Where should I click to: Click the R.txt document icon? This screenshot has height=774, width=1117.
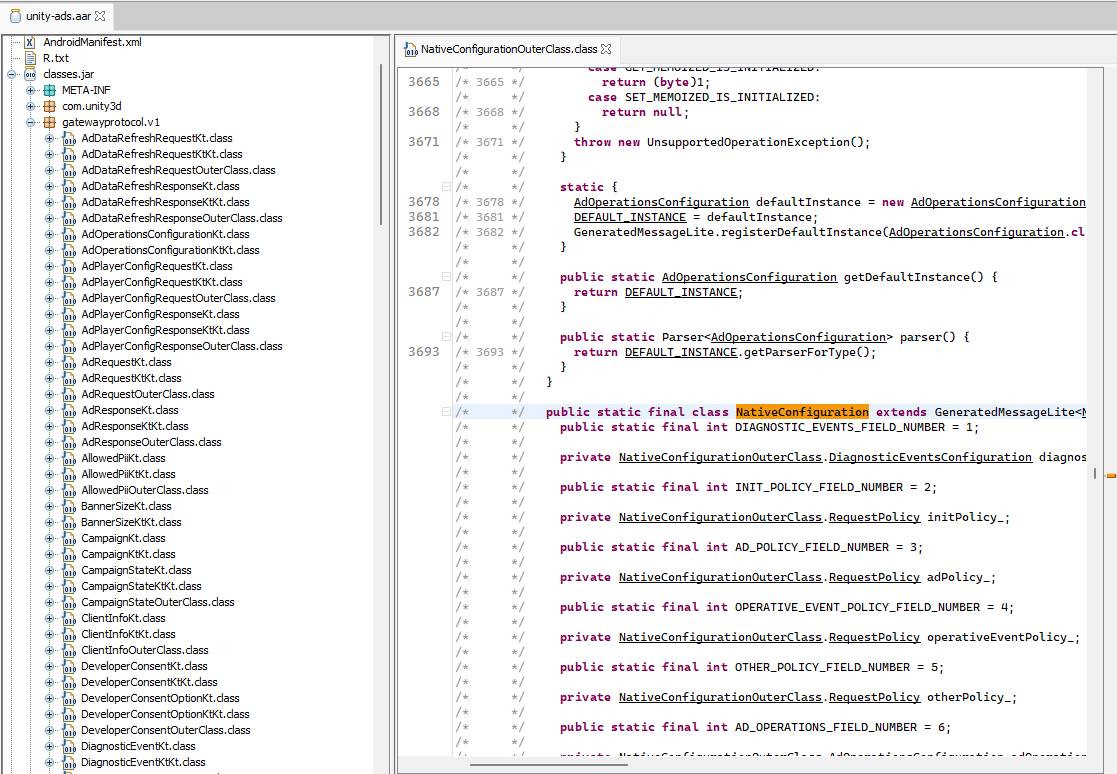tap(30, 58)
